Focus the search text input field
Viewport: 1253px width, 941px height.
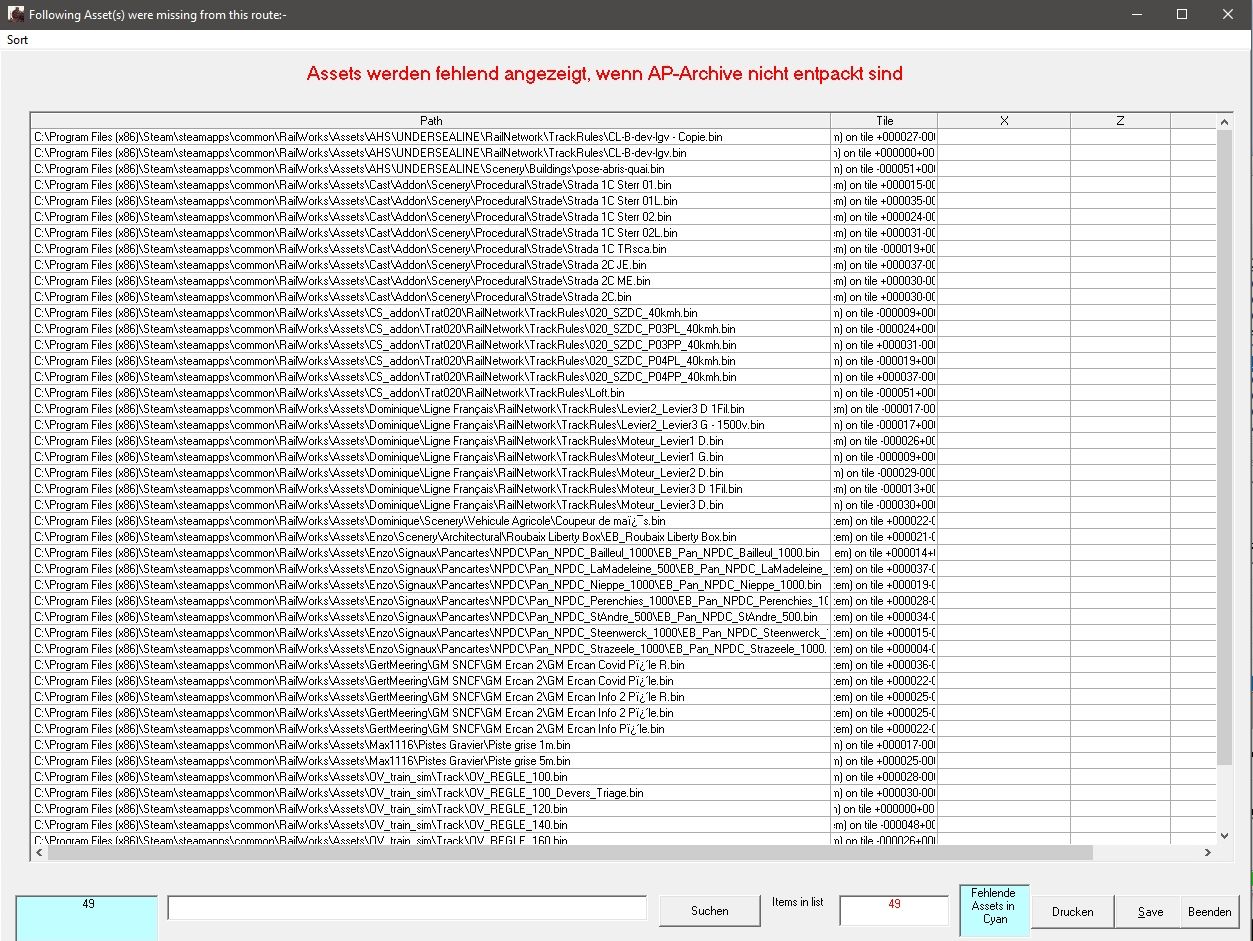click(x=407, y=908)
